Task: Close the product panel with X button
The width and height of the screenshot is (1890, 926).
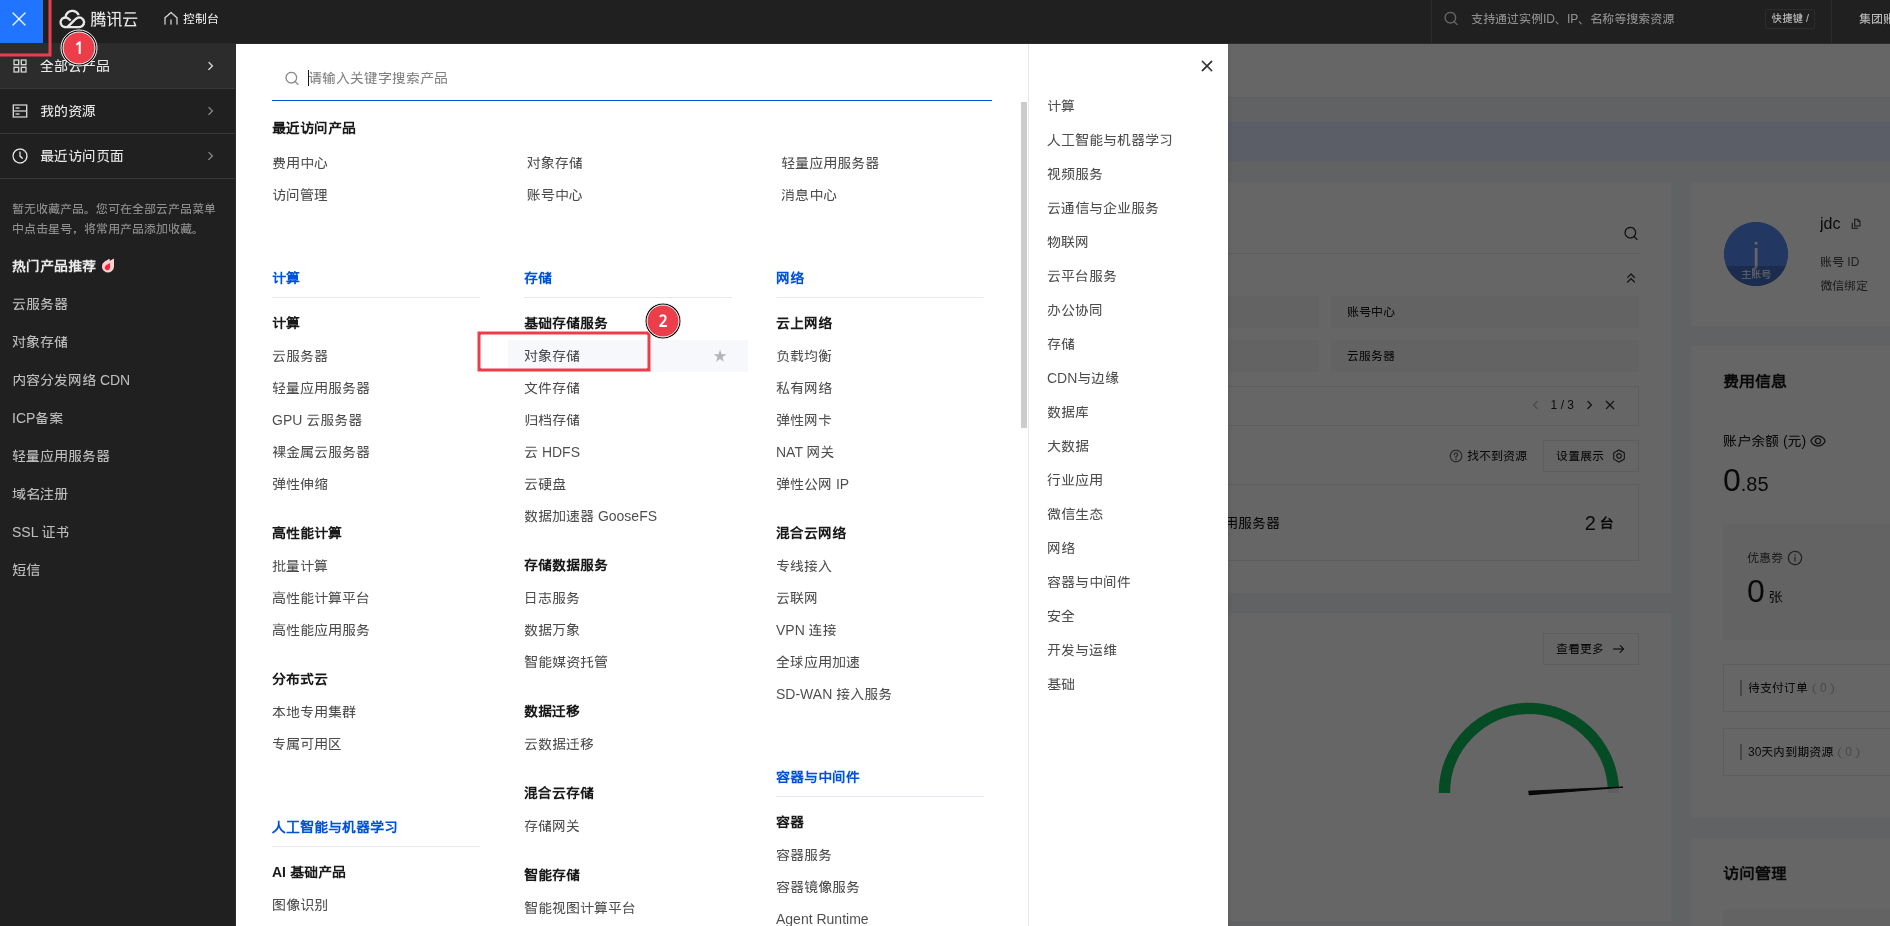Action: (x=1206, y=66)
